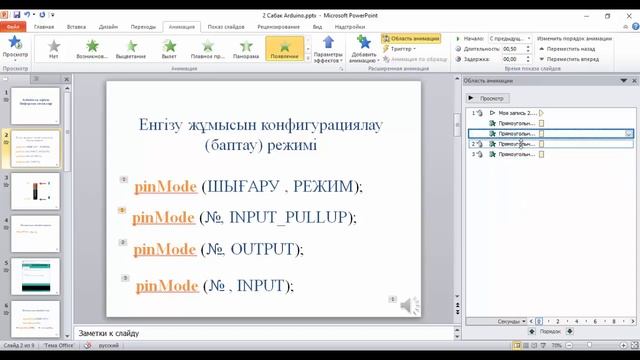The height and width of the screenshot is (360, 640).
Task: Click the zoom in plus button
Action: click(x=623, y=345)
